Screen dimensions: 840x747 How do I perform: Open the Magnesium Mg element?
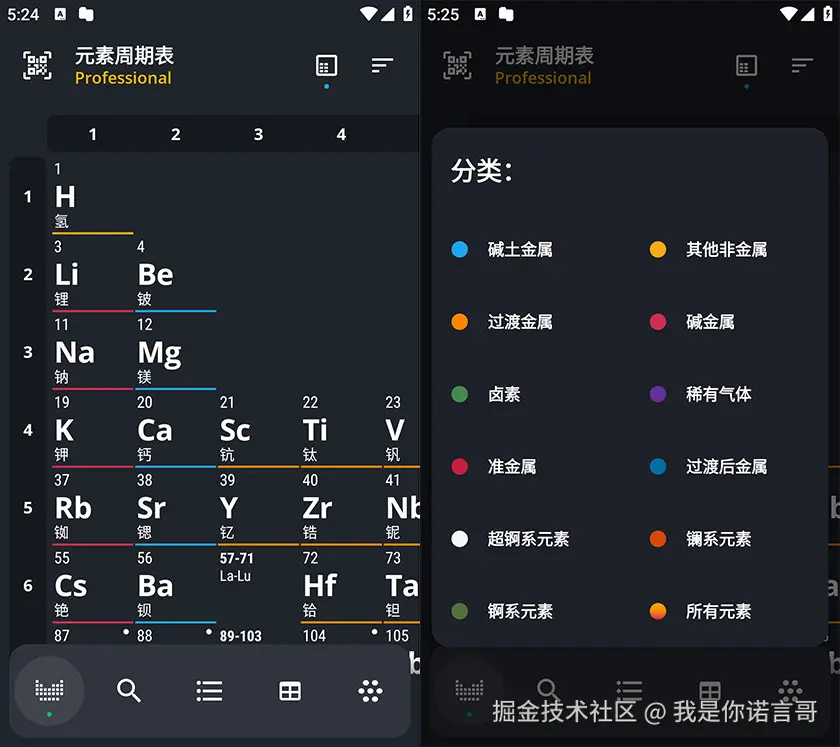tap(176, 353)
